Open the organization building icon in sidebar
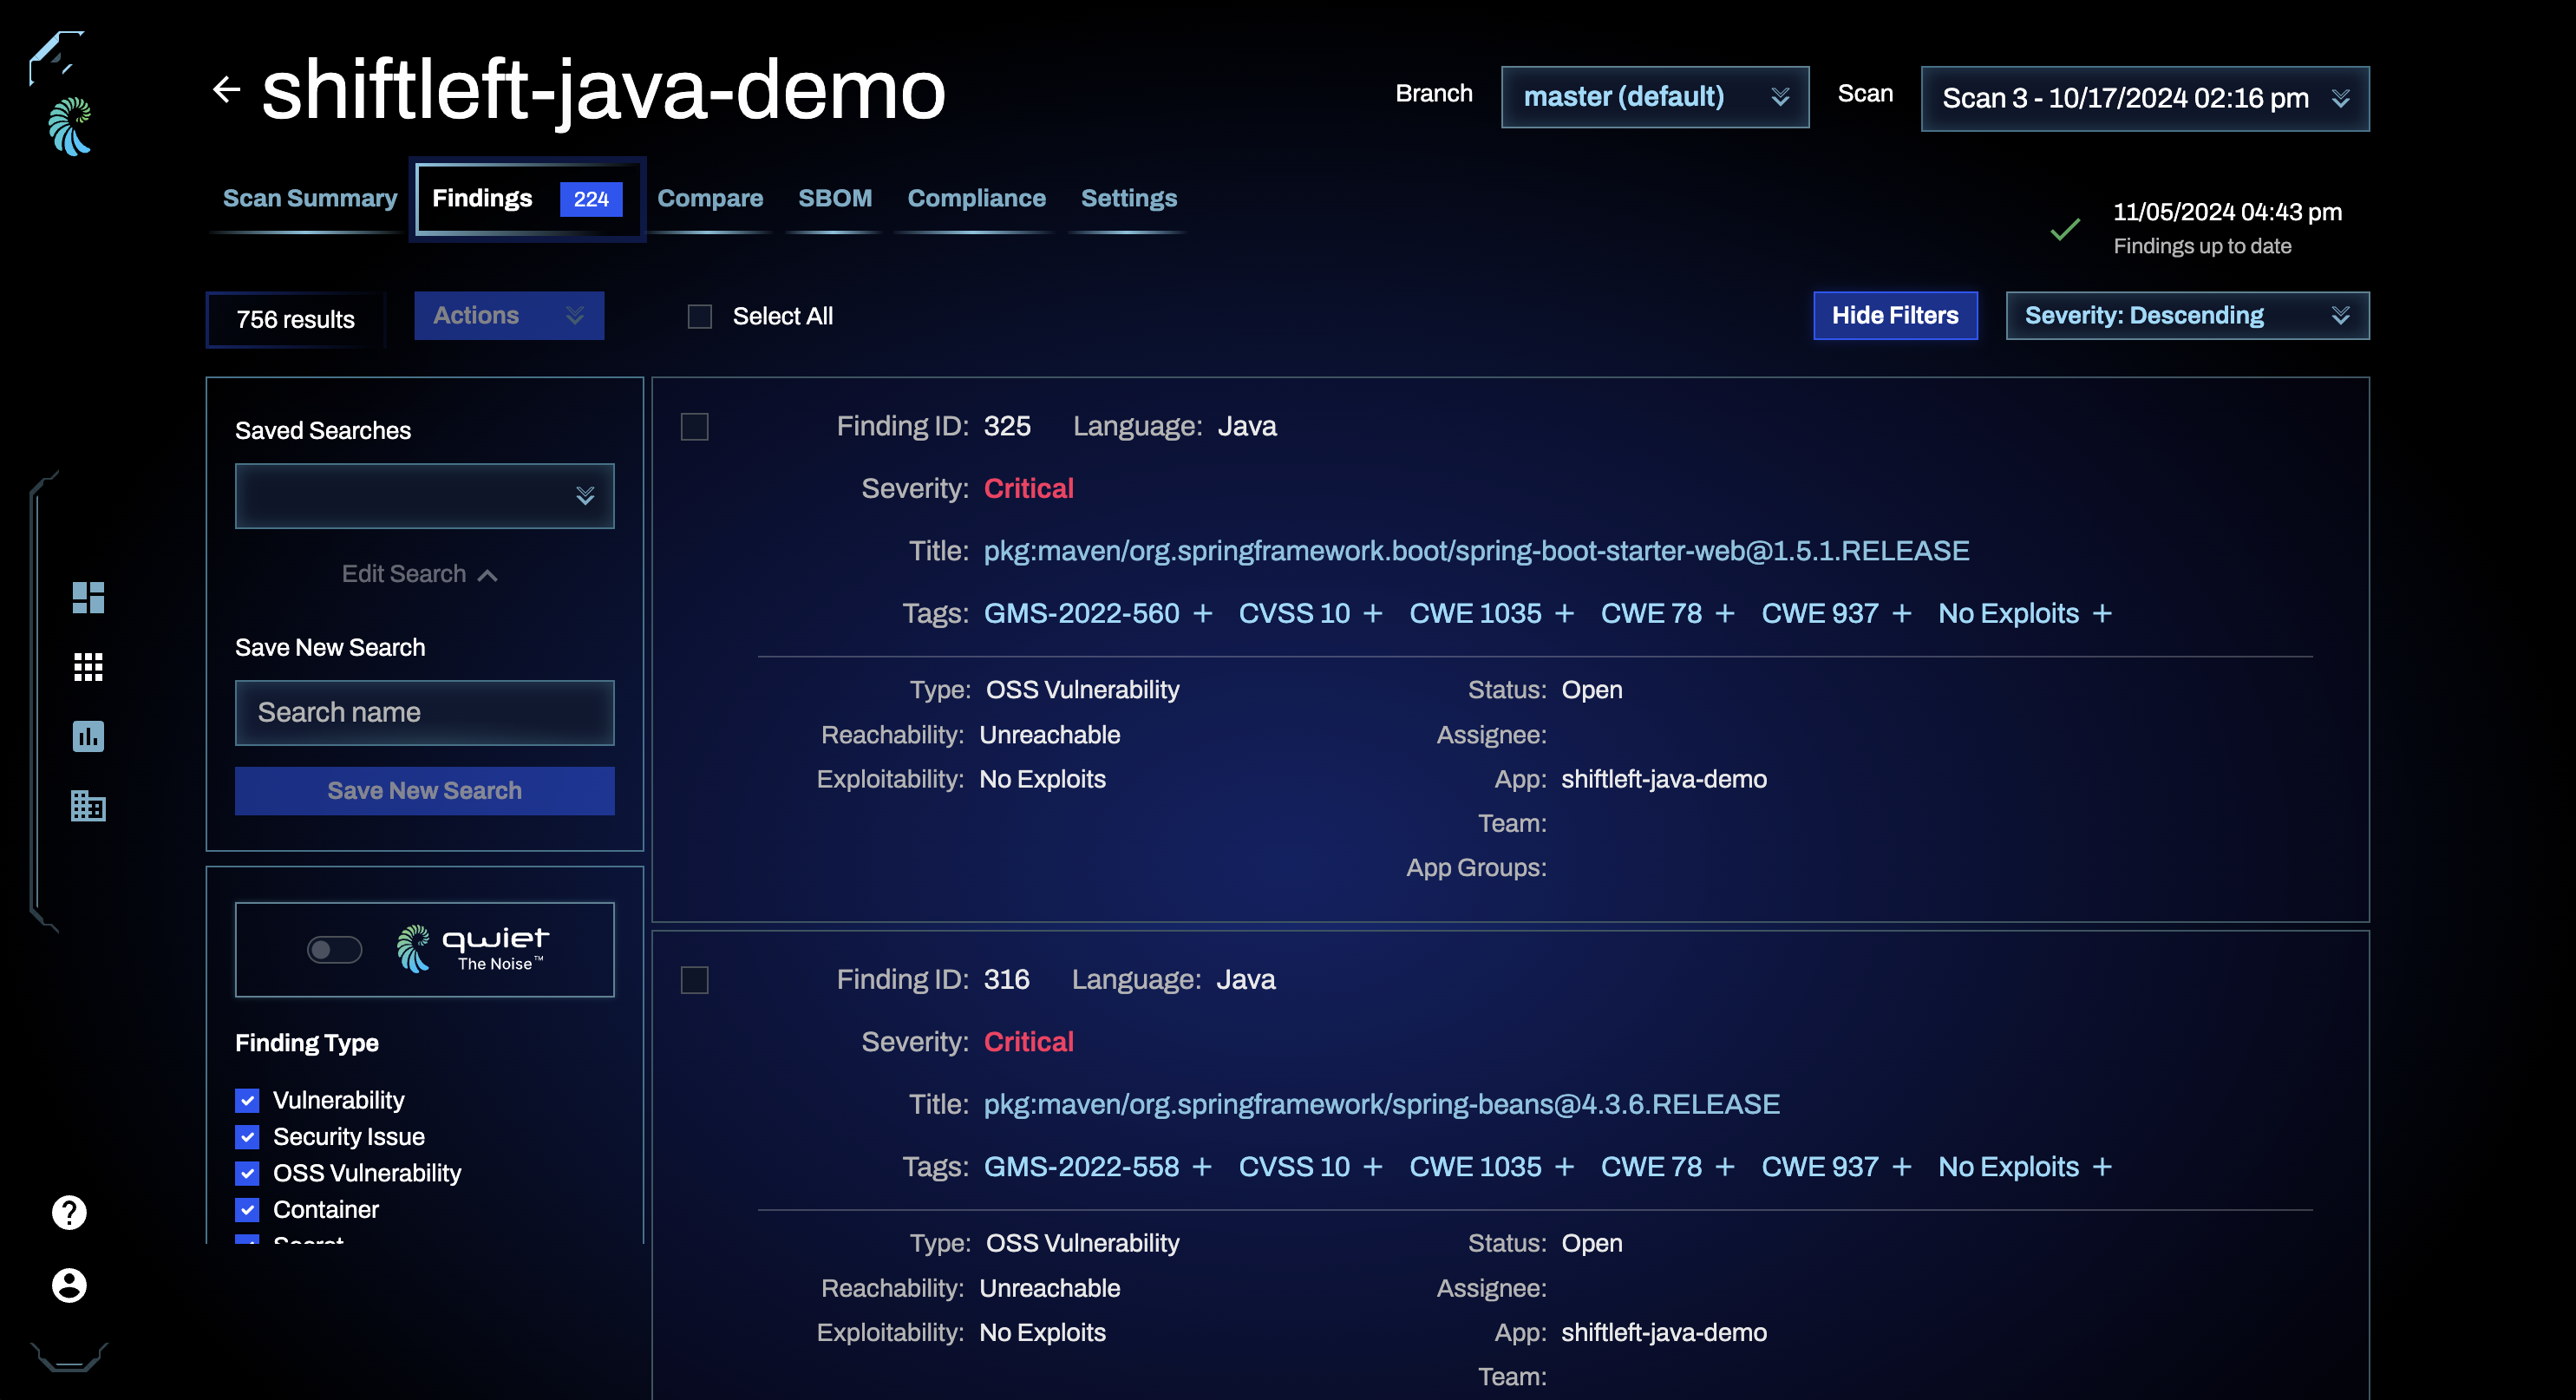2576x1400 pixels. click(88, 806)
